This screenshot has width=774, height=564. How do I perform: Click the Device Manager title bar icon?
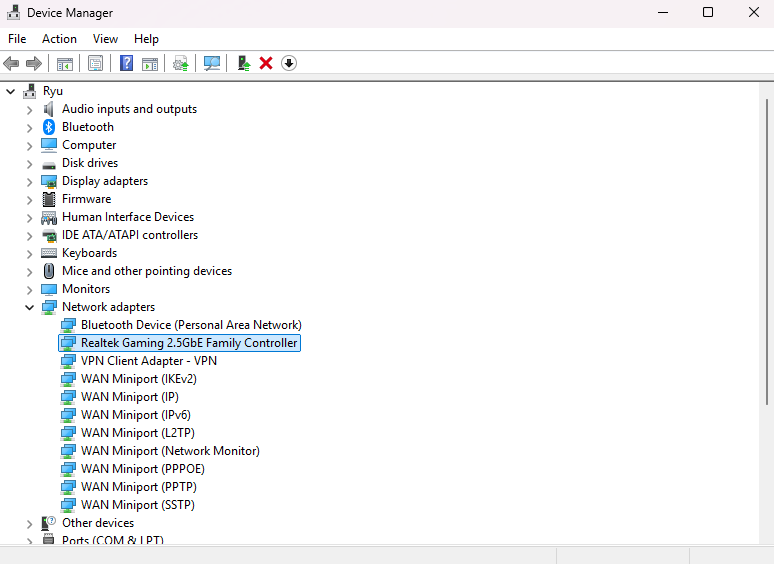13,12
